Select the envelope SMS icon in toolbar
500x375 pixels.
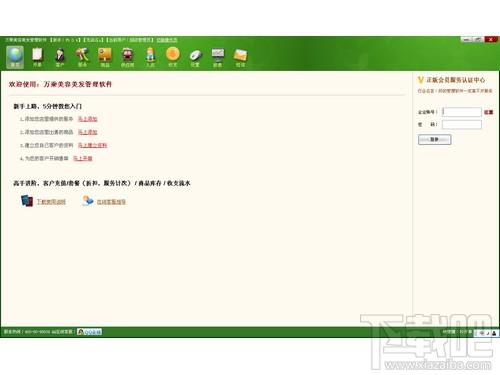click(x=240, y=57)
